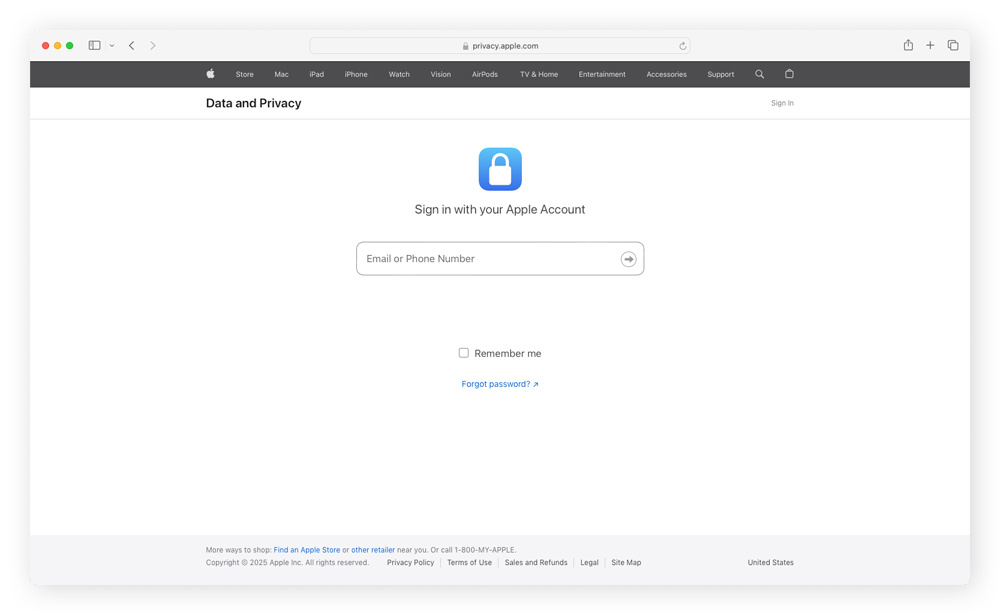Open the AirPods menu
Image resolution: width=1000 pixels, height=615 pixels.
[x=485, y=75]
